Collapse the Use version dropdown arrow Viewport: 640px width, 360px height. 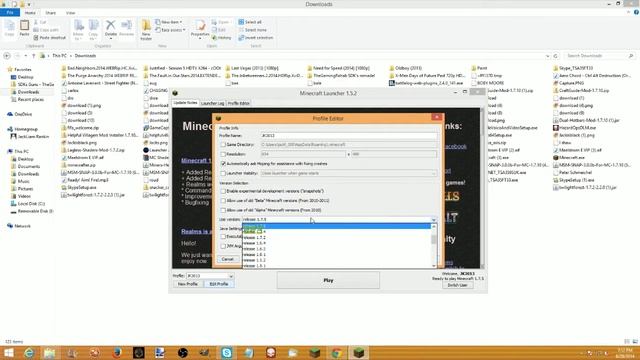click(x=433, y=220)
